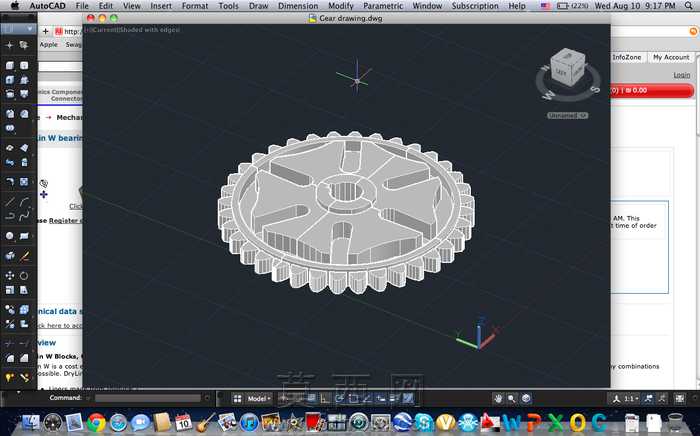Click the plus button in the browser toolbar

45,31
